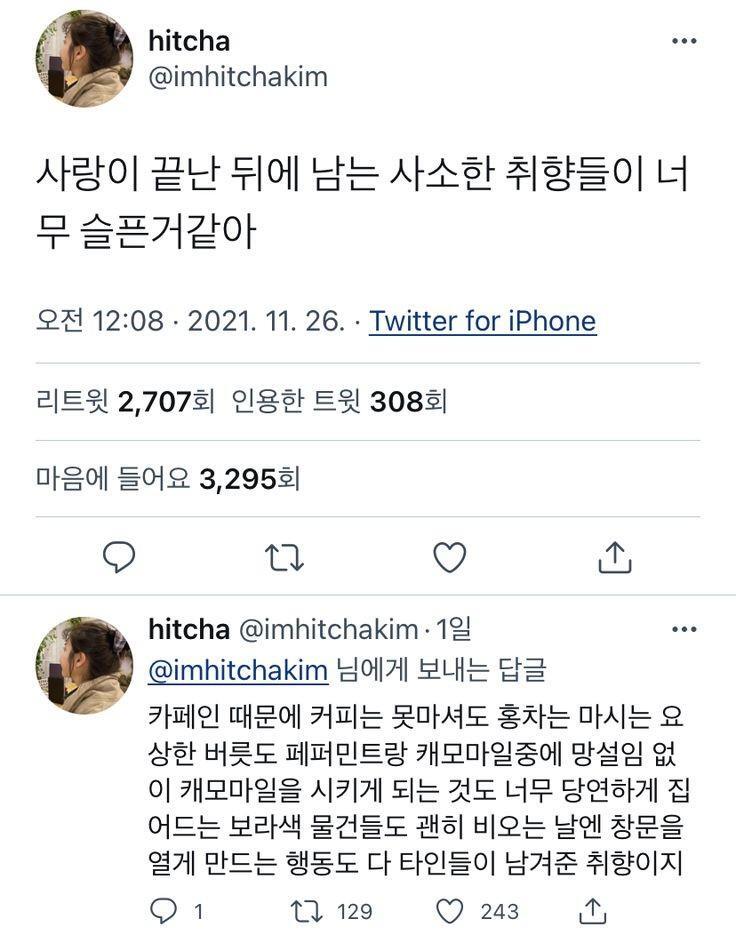Retweet the reply with 129 retweets
The height and width of the screenshot is (943, 736).
click(x=302, y=911)
